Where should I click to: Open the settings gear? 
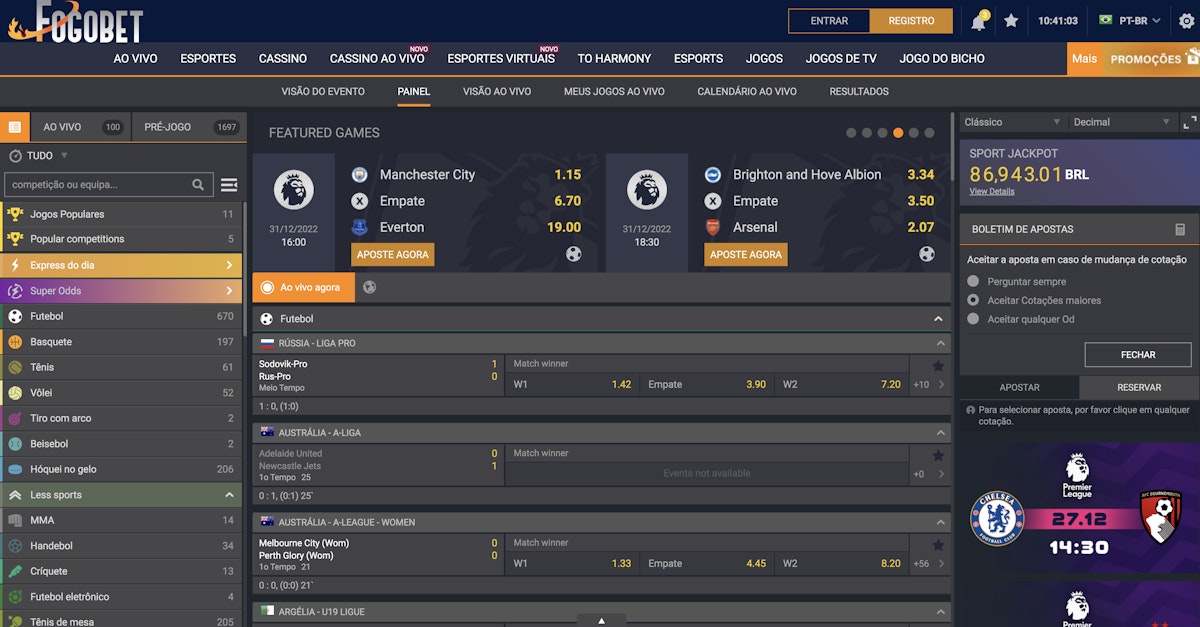coord(1187,21)
